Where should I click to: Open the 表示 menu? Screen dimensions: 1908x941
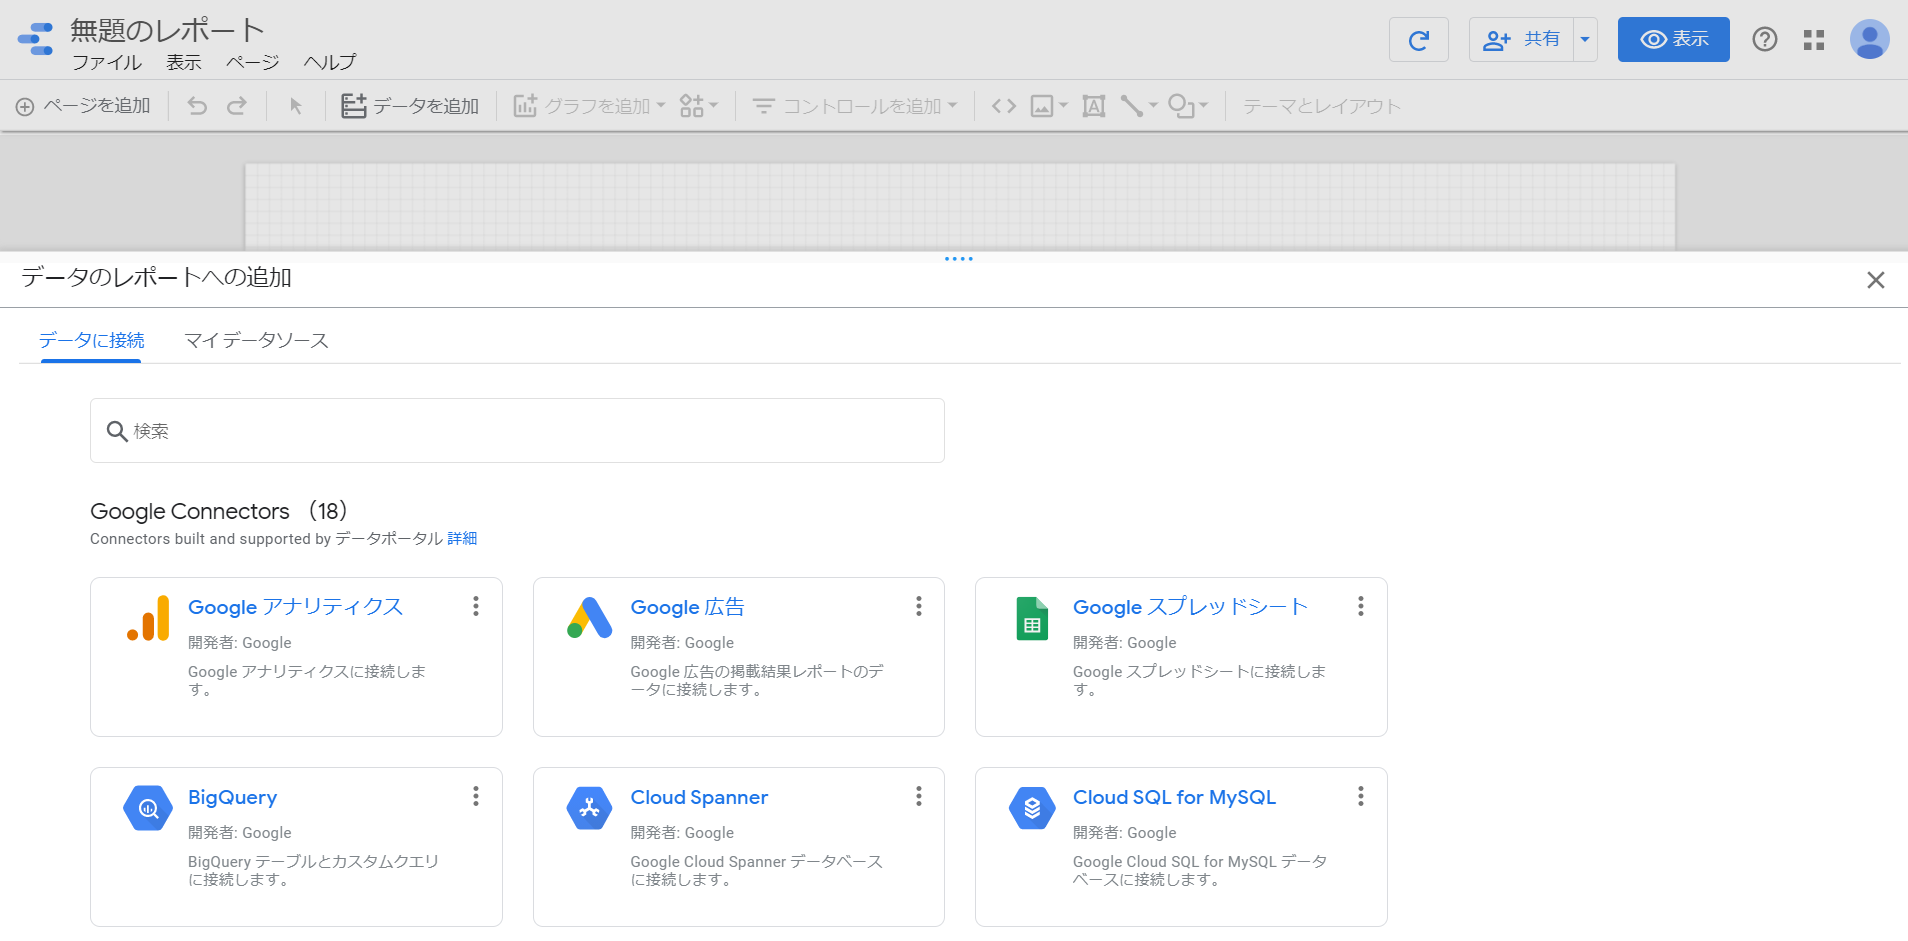[x=184, y=62]
